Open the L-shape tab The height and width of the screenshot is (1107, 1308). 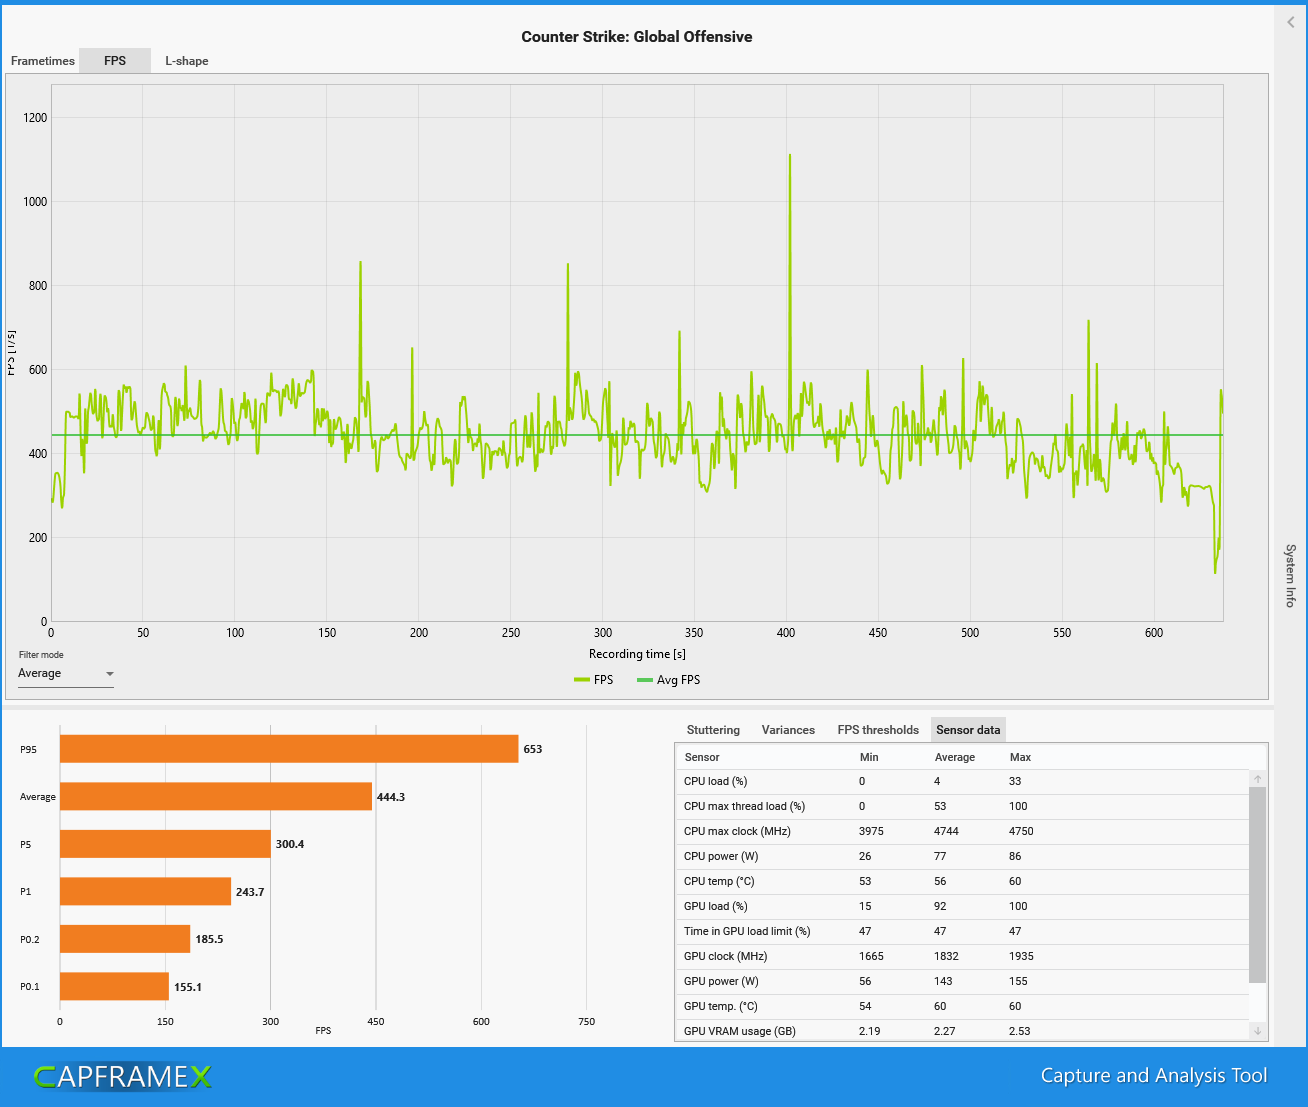coord(187,61)
